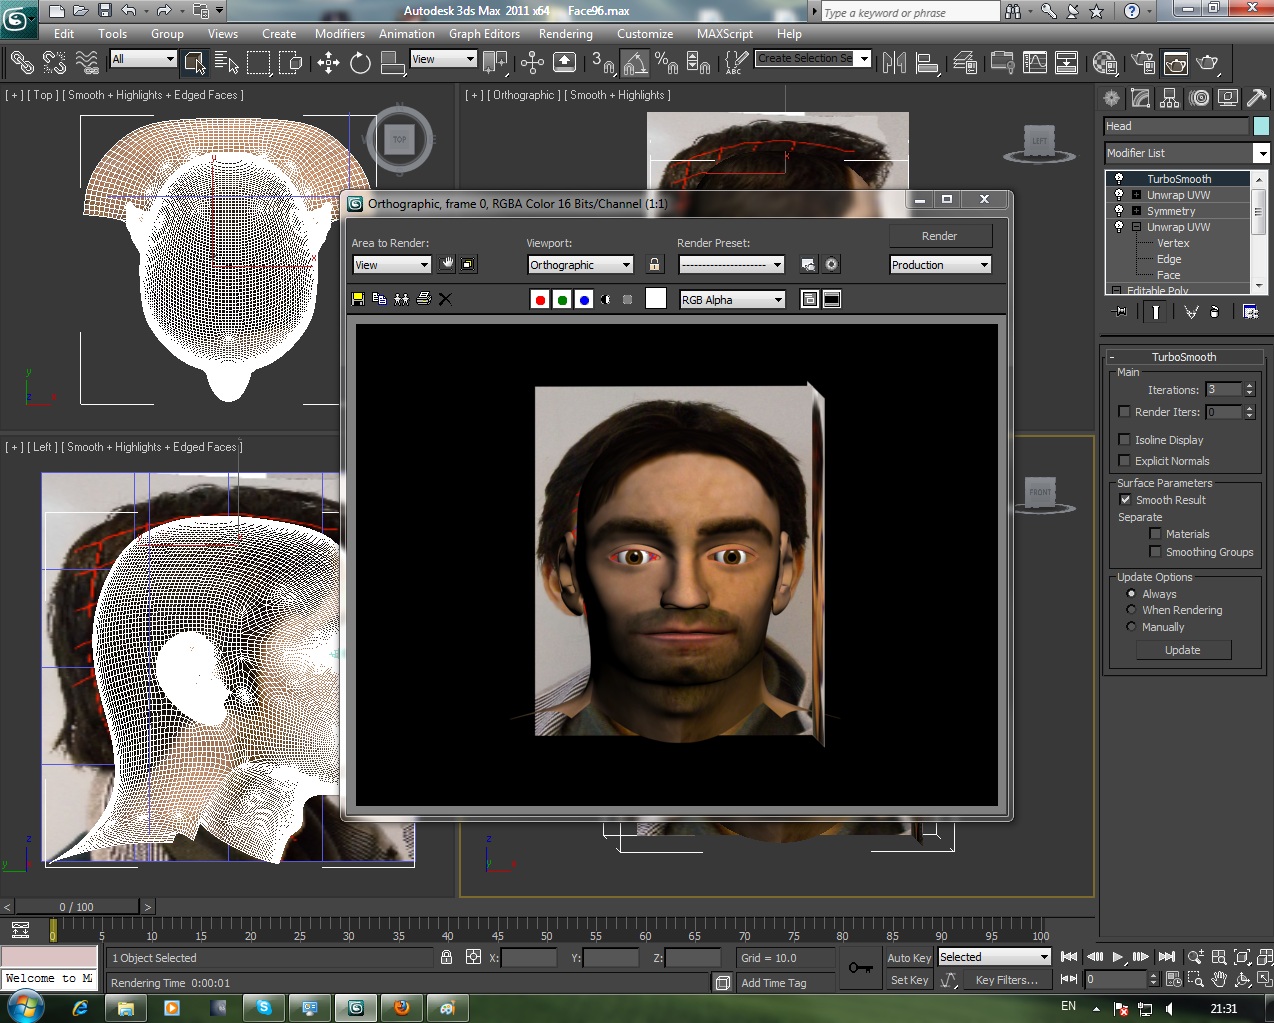Screen dimensions: 1274x1023
Task: Click the Head object color swatch
Action: click(1261, 126)
